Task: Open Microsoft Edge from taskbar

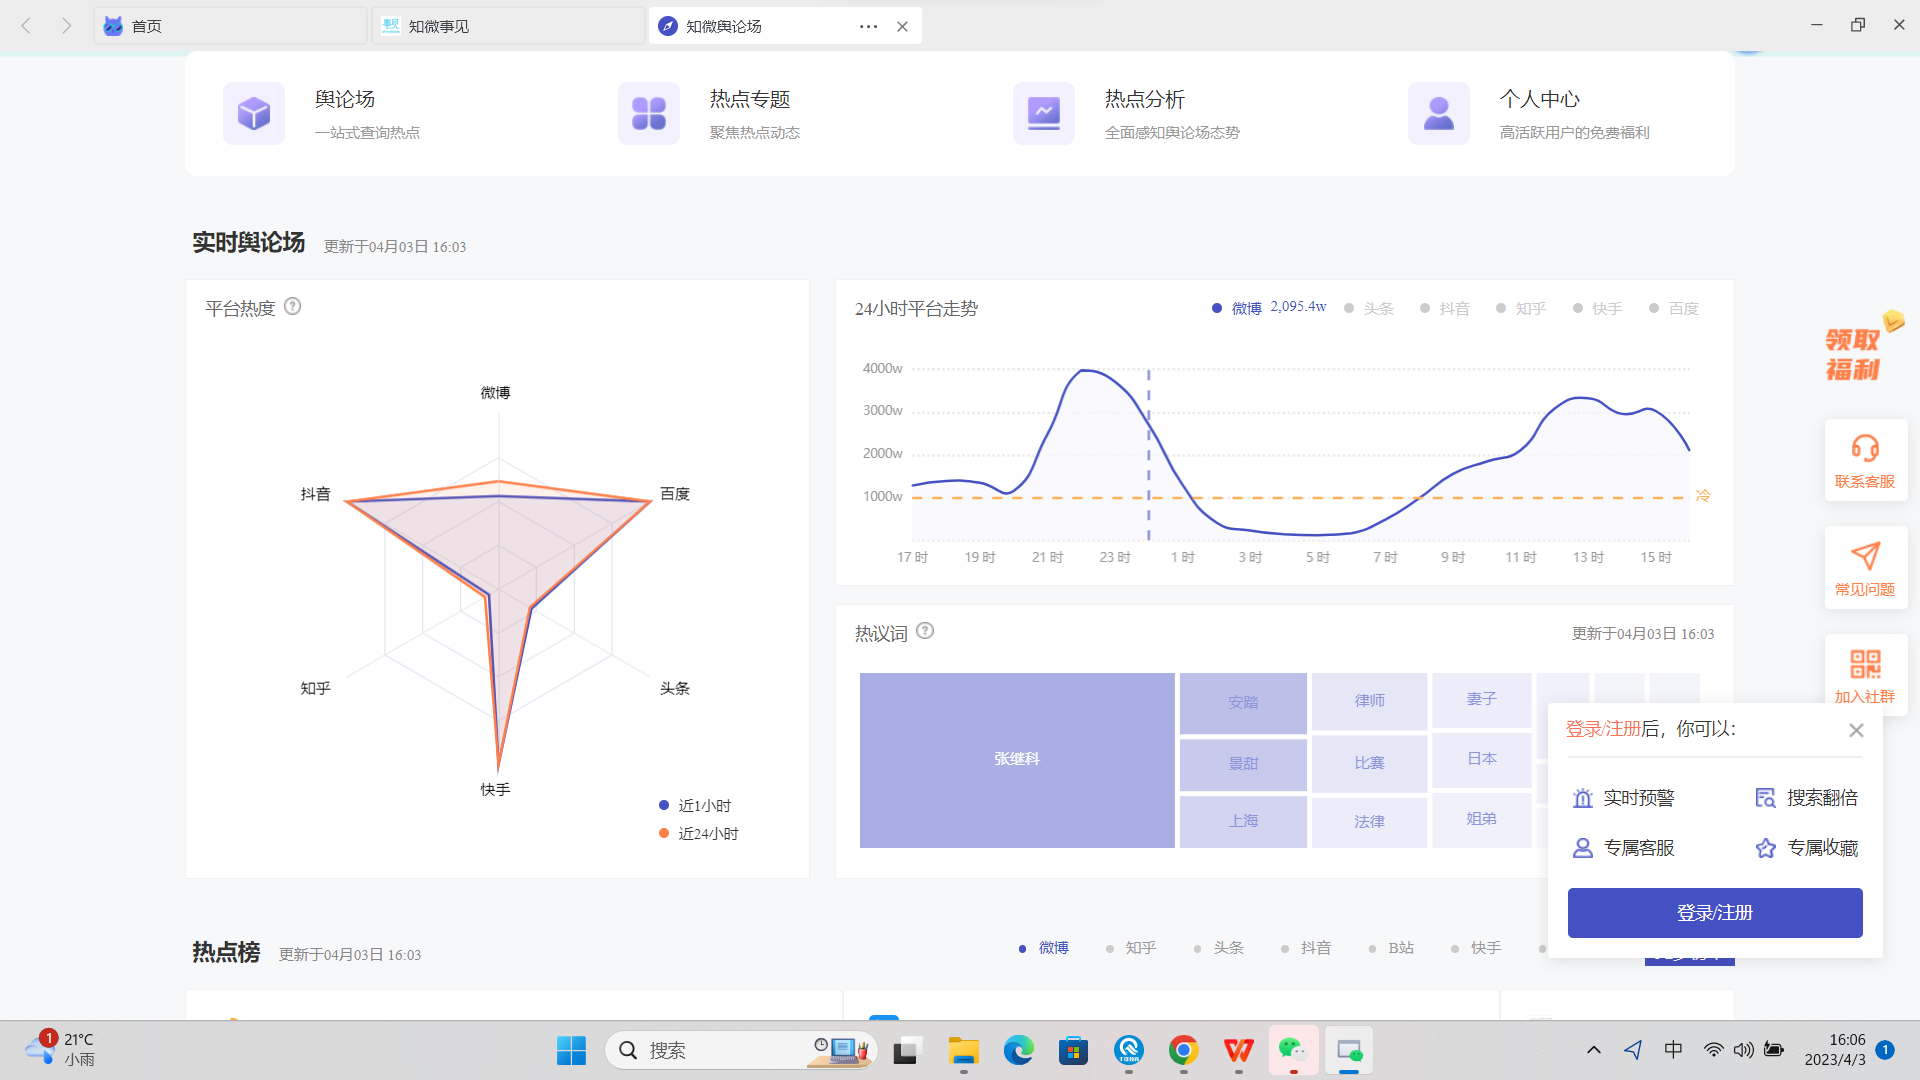Action: 1018,1050
